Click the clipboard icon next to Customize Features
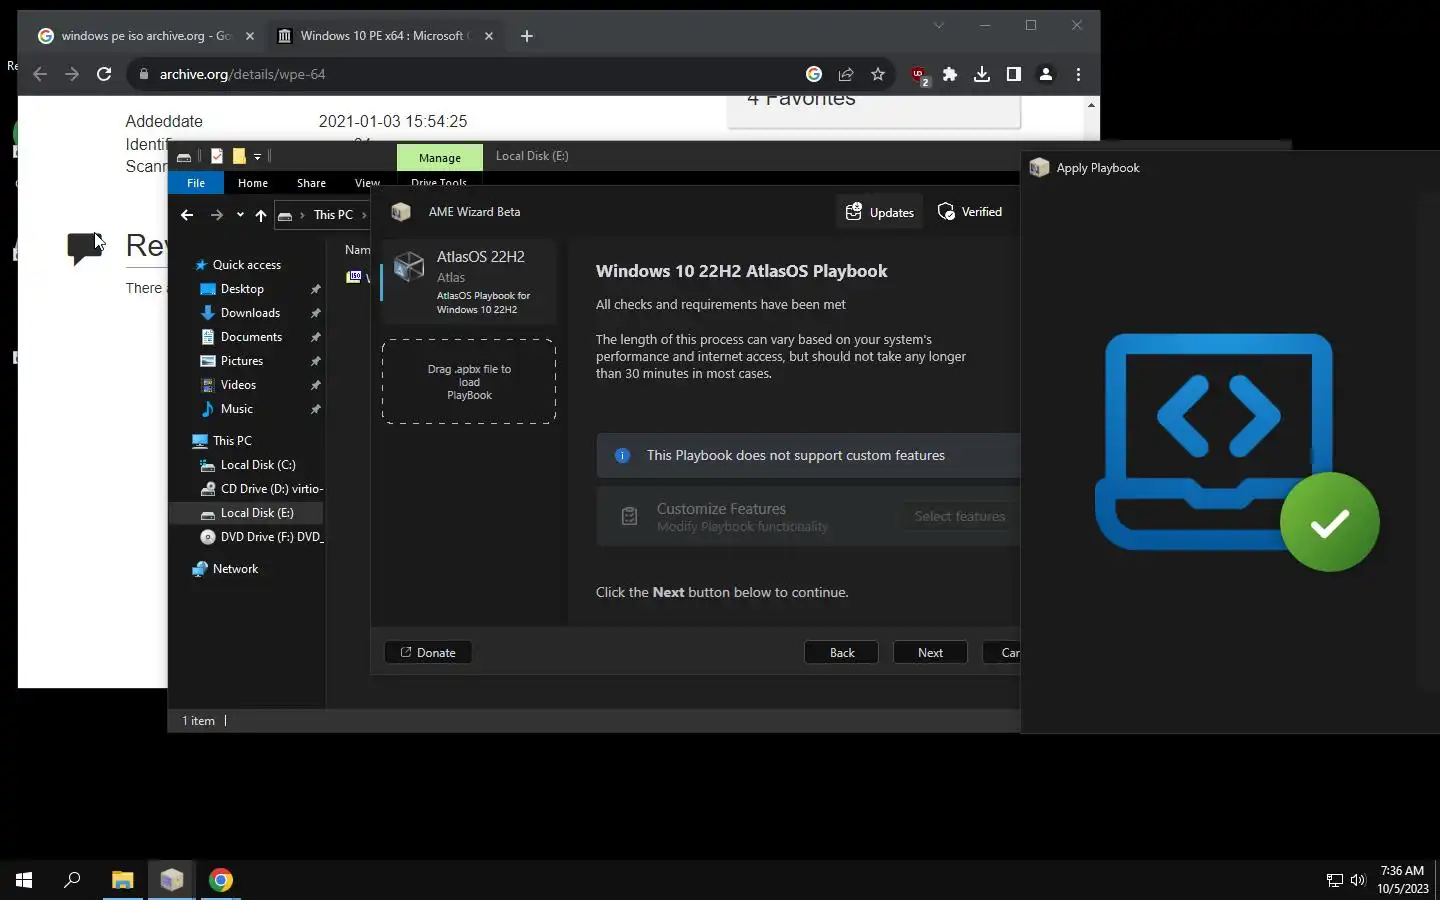 pos(629,516)
